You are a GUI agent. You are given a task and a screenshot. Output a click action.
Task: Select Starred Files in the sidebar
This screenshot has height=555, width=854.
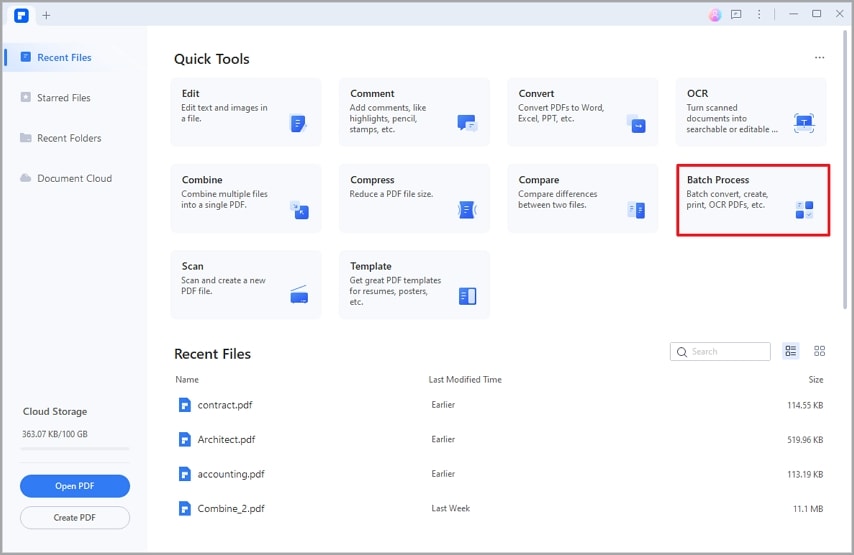(x=64, y=97)
